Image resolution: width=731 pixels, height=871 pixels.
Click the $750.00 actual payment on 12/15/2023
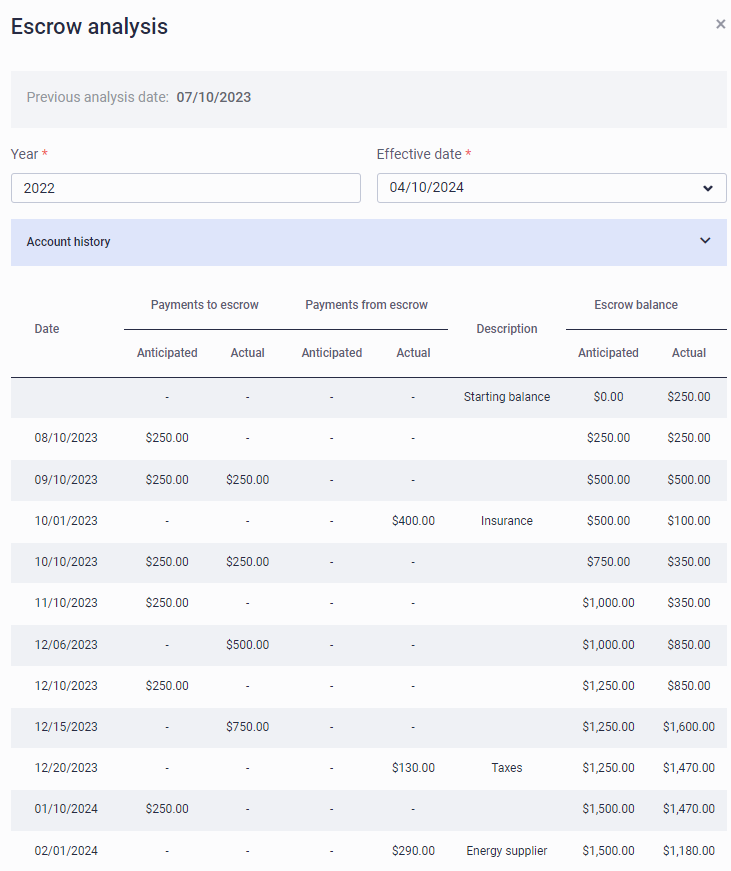[x=247, y=727]
